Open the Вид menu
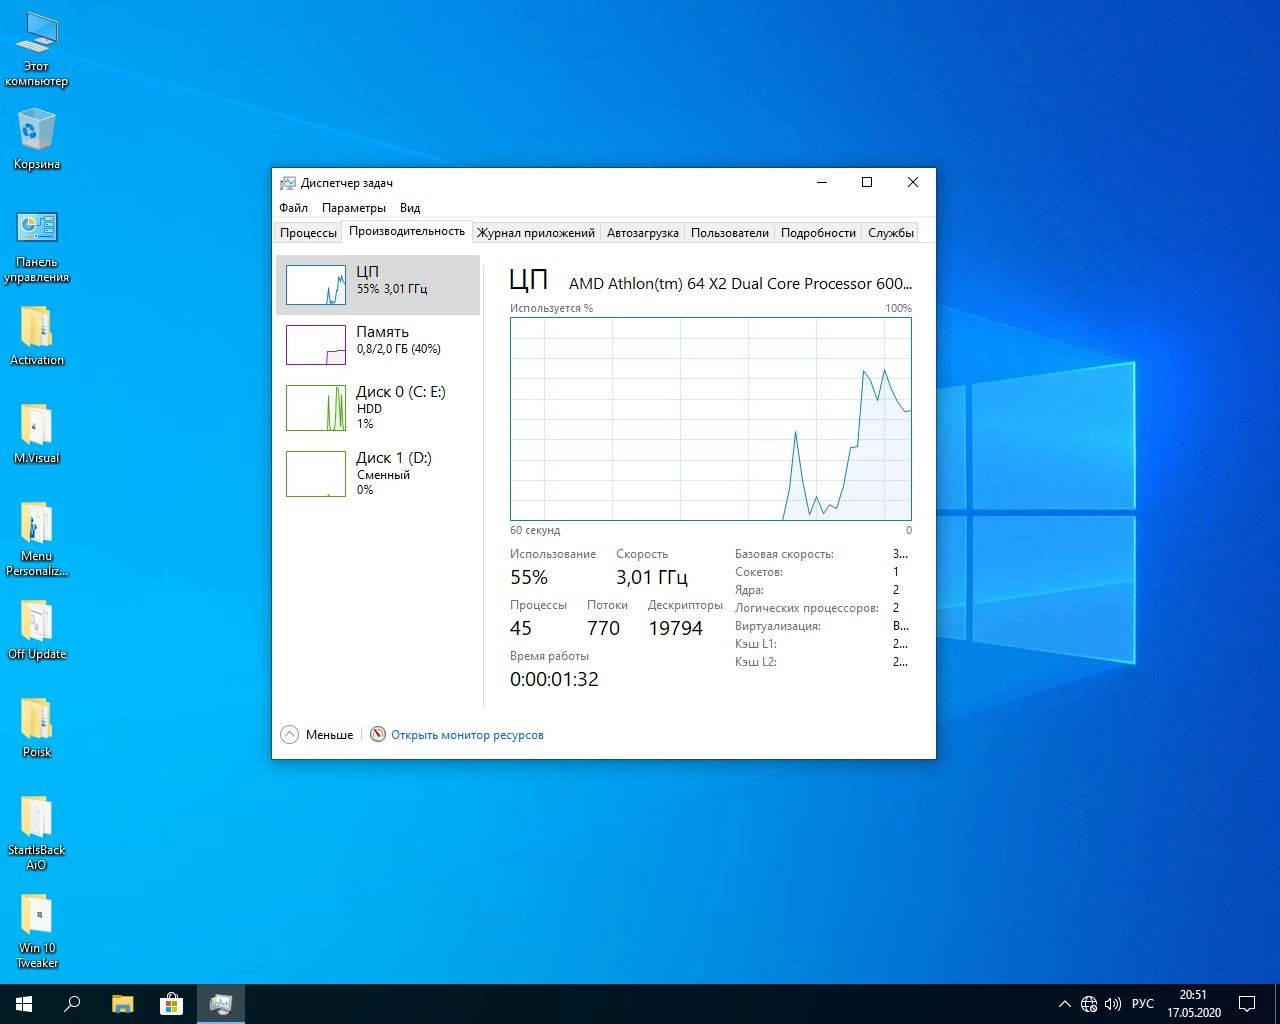Viewport: 1280px width, 1024px height. pos(410,208)
